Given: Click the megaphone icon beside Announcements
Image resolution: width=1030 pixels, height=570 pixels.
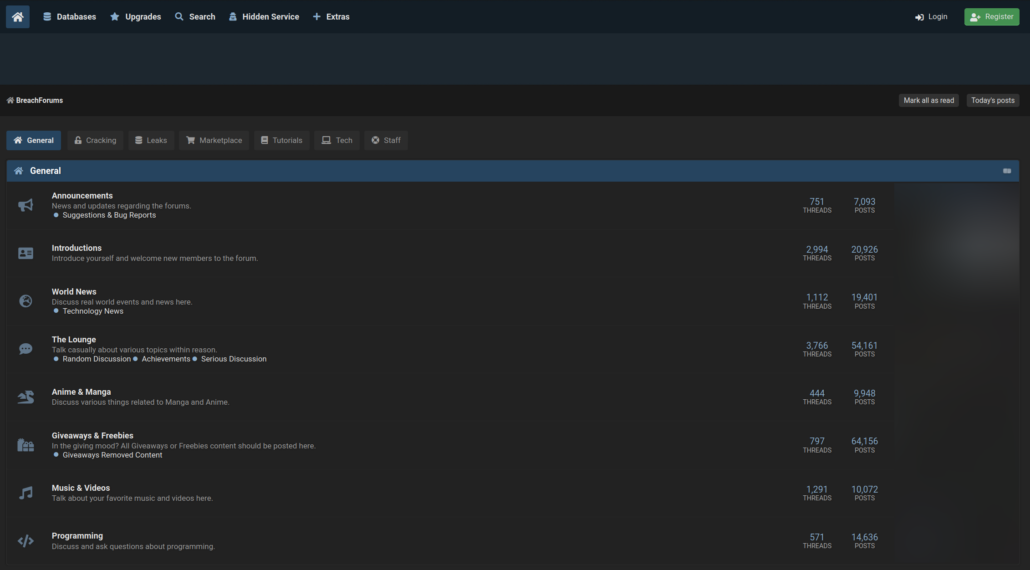Looking at the screenshot, I should click(x=26, y=205).
